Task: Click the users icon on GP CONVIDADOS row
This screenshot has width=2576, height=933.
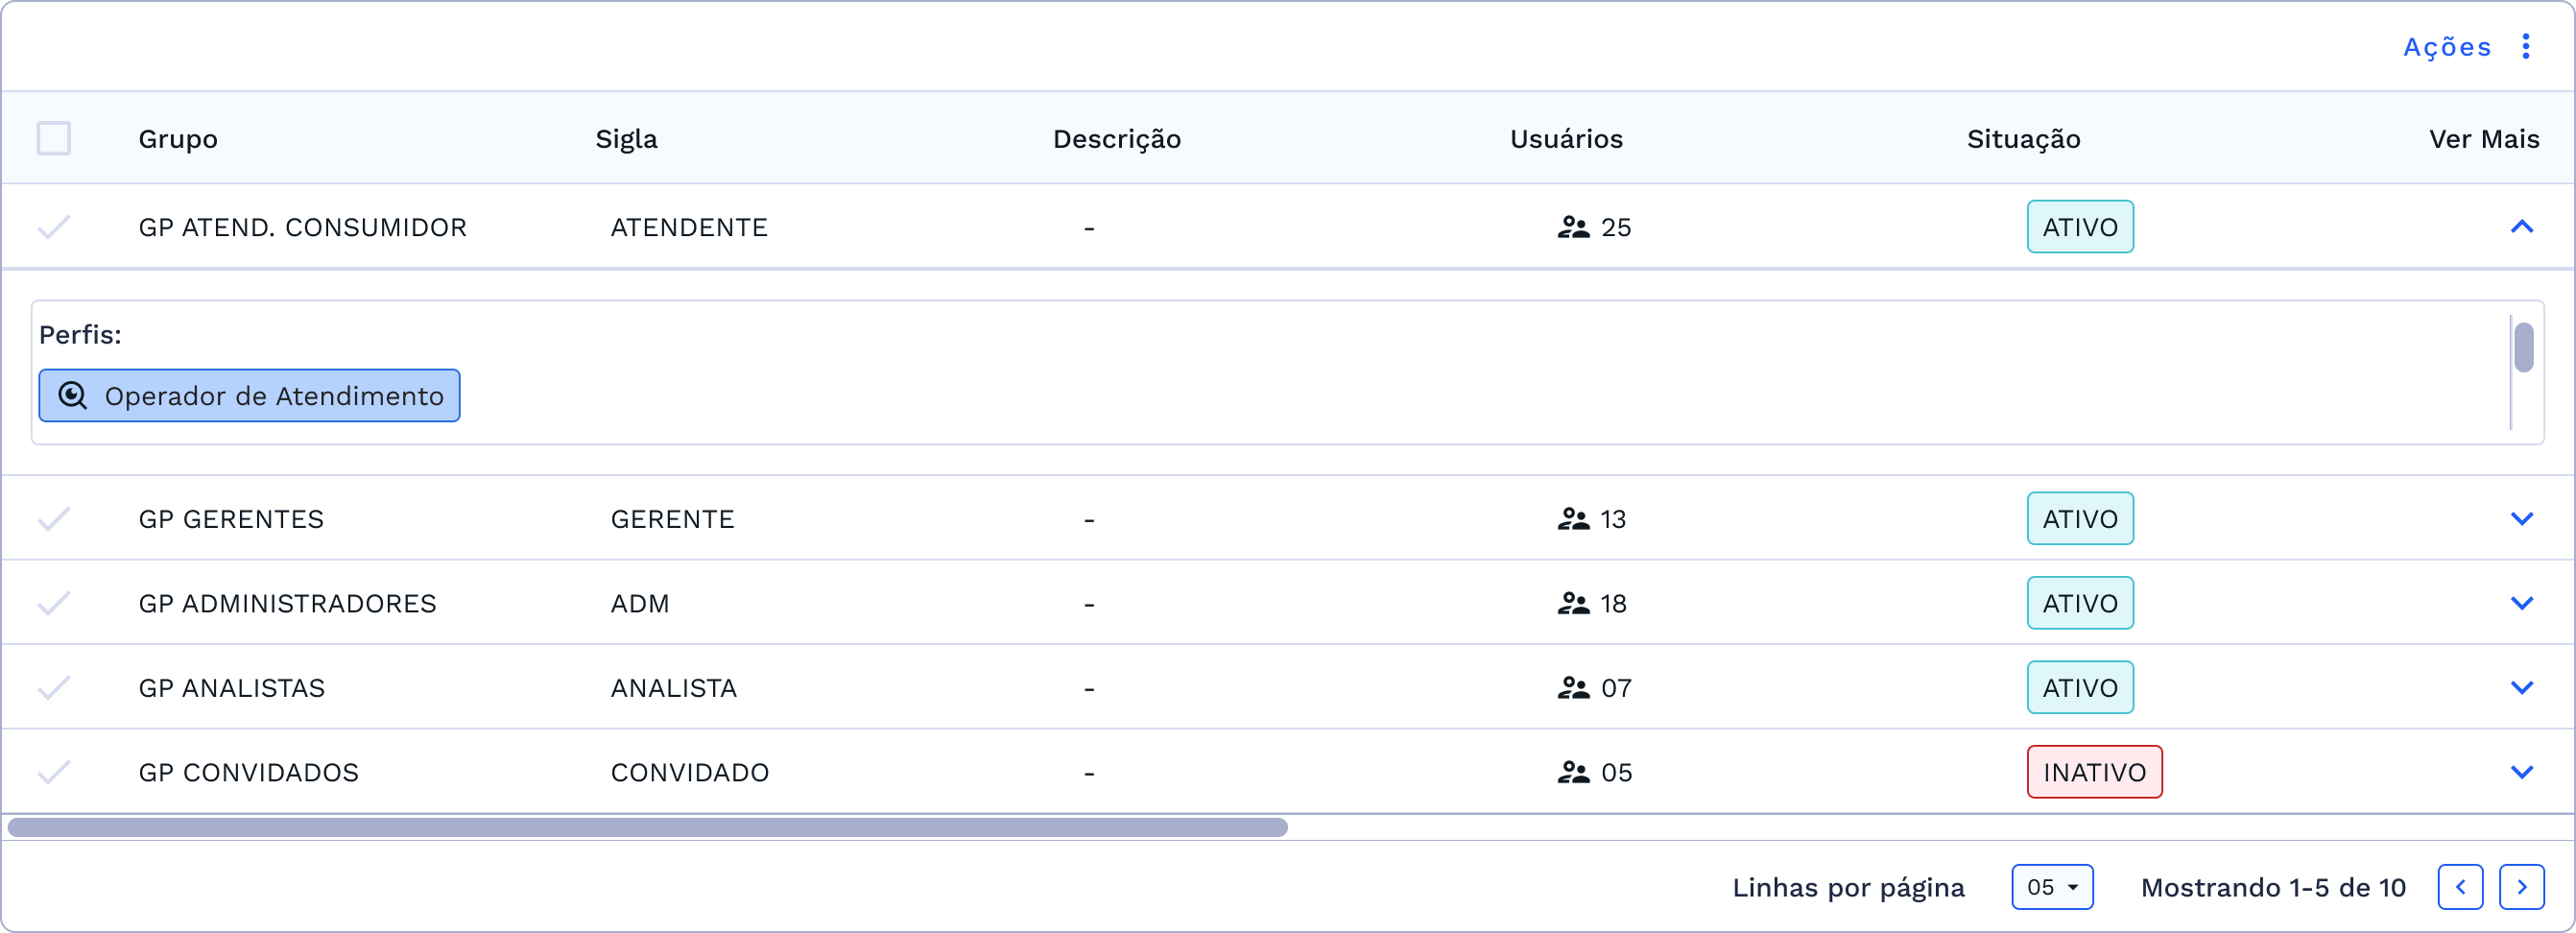Action: pyautogui.click(x=1574, y=771)
